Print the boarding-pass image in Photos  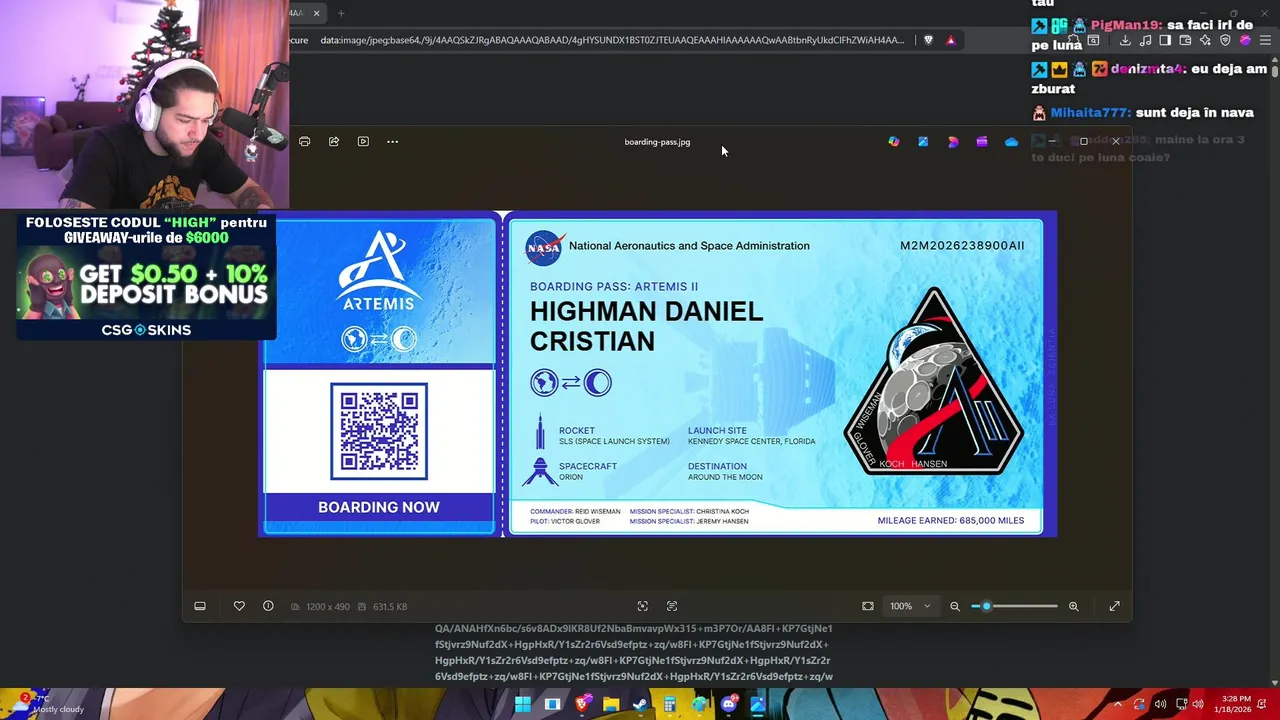click(305, 142)
